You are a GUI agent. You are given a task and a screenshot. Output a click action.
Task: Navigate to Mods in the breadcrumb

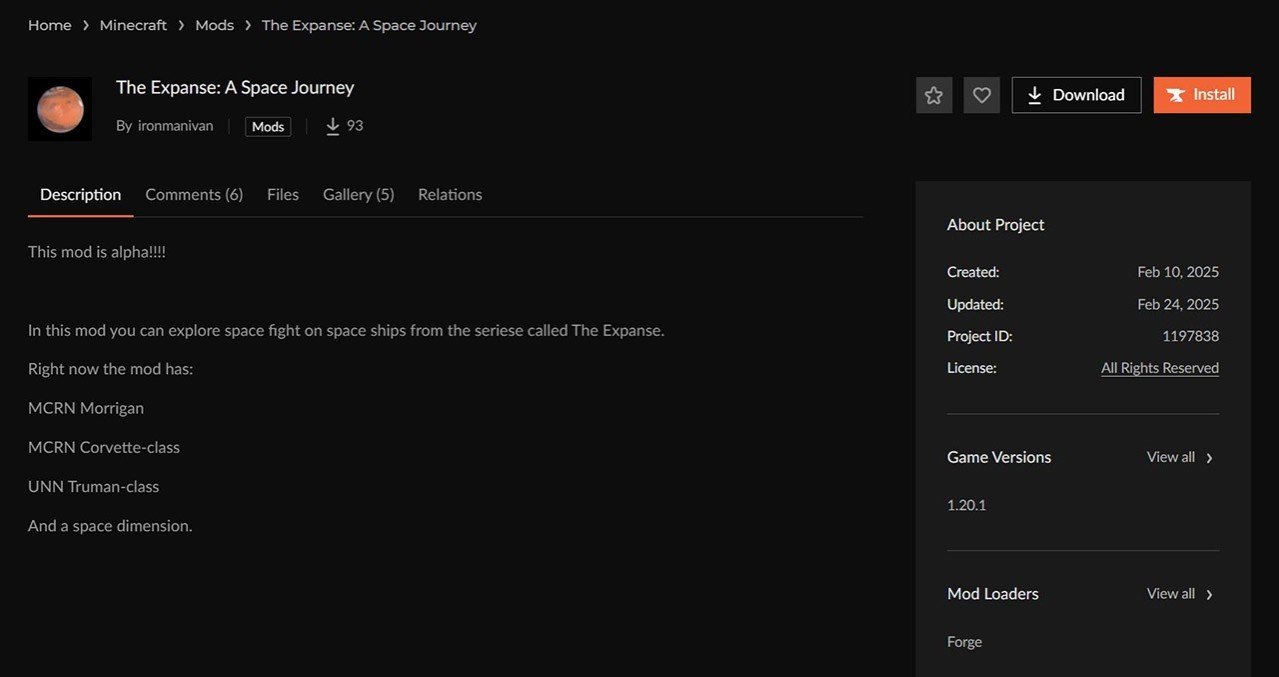(214, 25)
